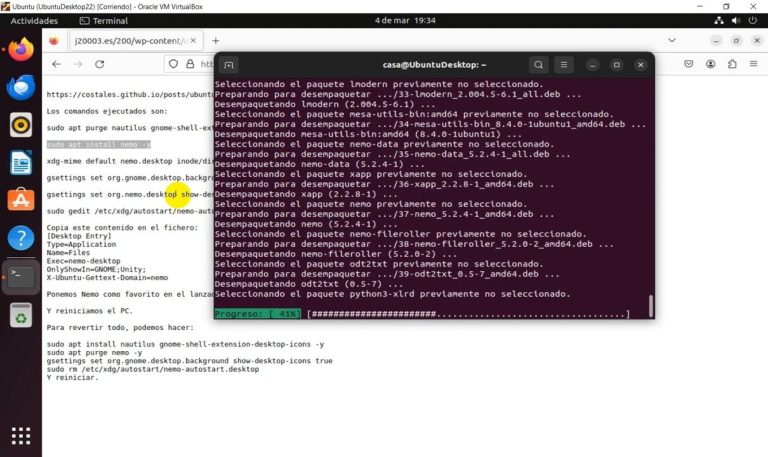This screenshot has width=768, height=457.
Task: Open LibreOffice Writer from the dock
Action: (x=21, y=163)
